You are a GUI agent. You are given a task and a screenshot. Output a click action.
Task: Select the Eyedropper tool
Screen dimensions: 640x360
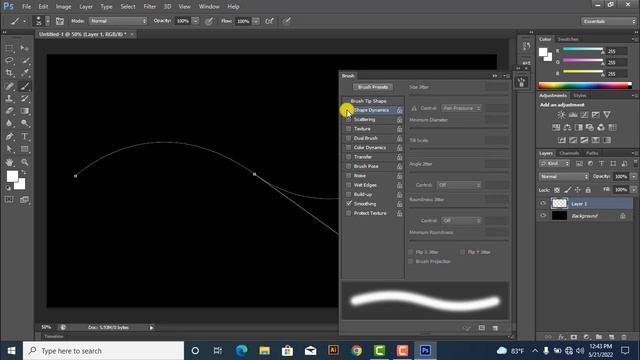(24, 73)
